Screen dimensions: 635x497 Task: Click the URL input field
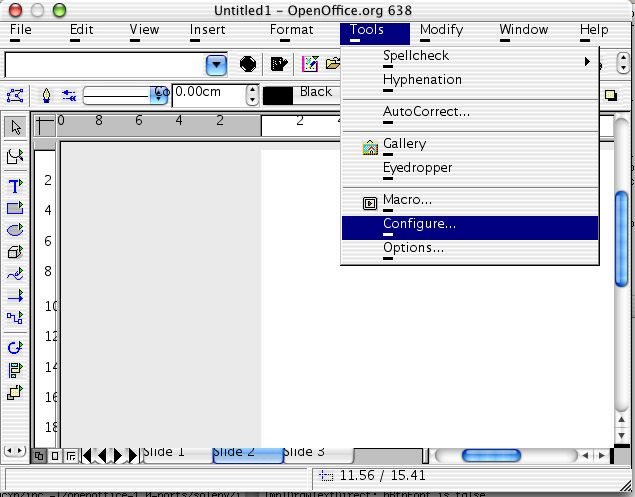(105, 65)
